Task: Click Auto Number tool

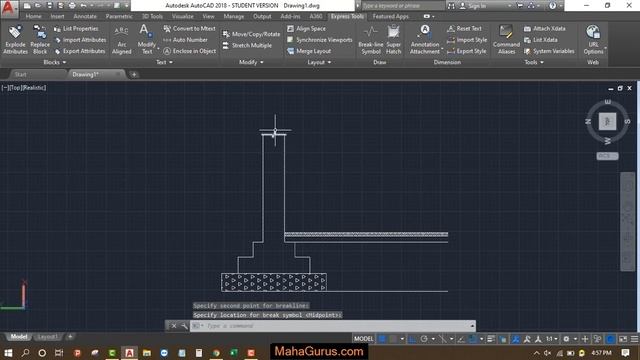Action: 185,40
